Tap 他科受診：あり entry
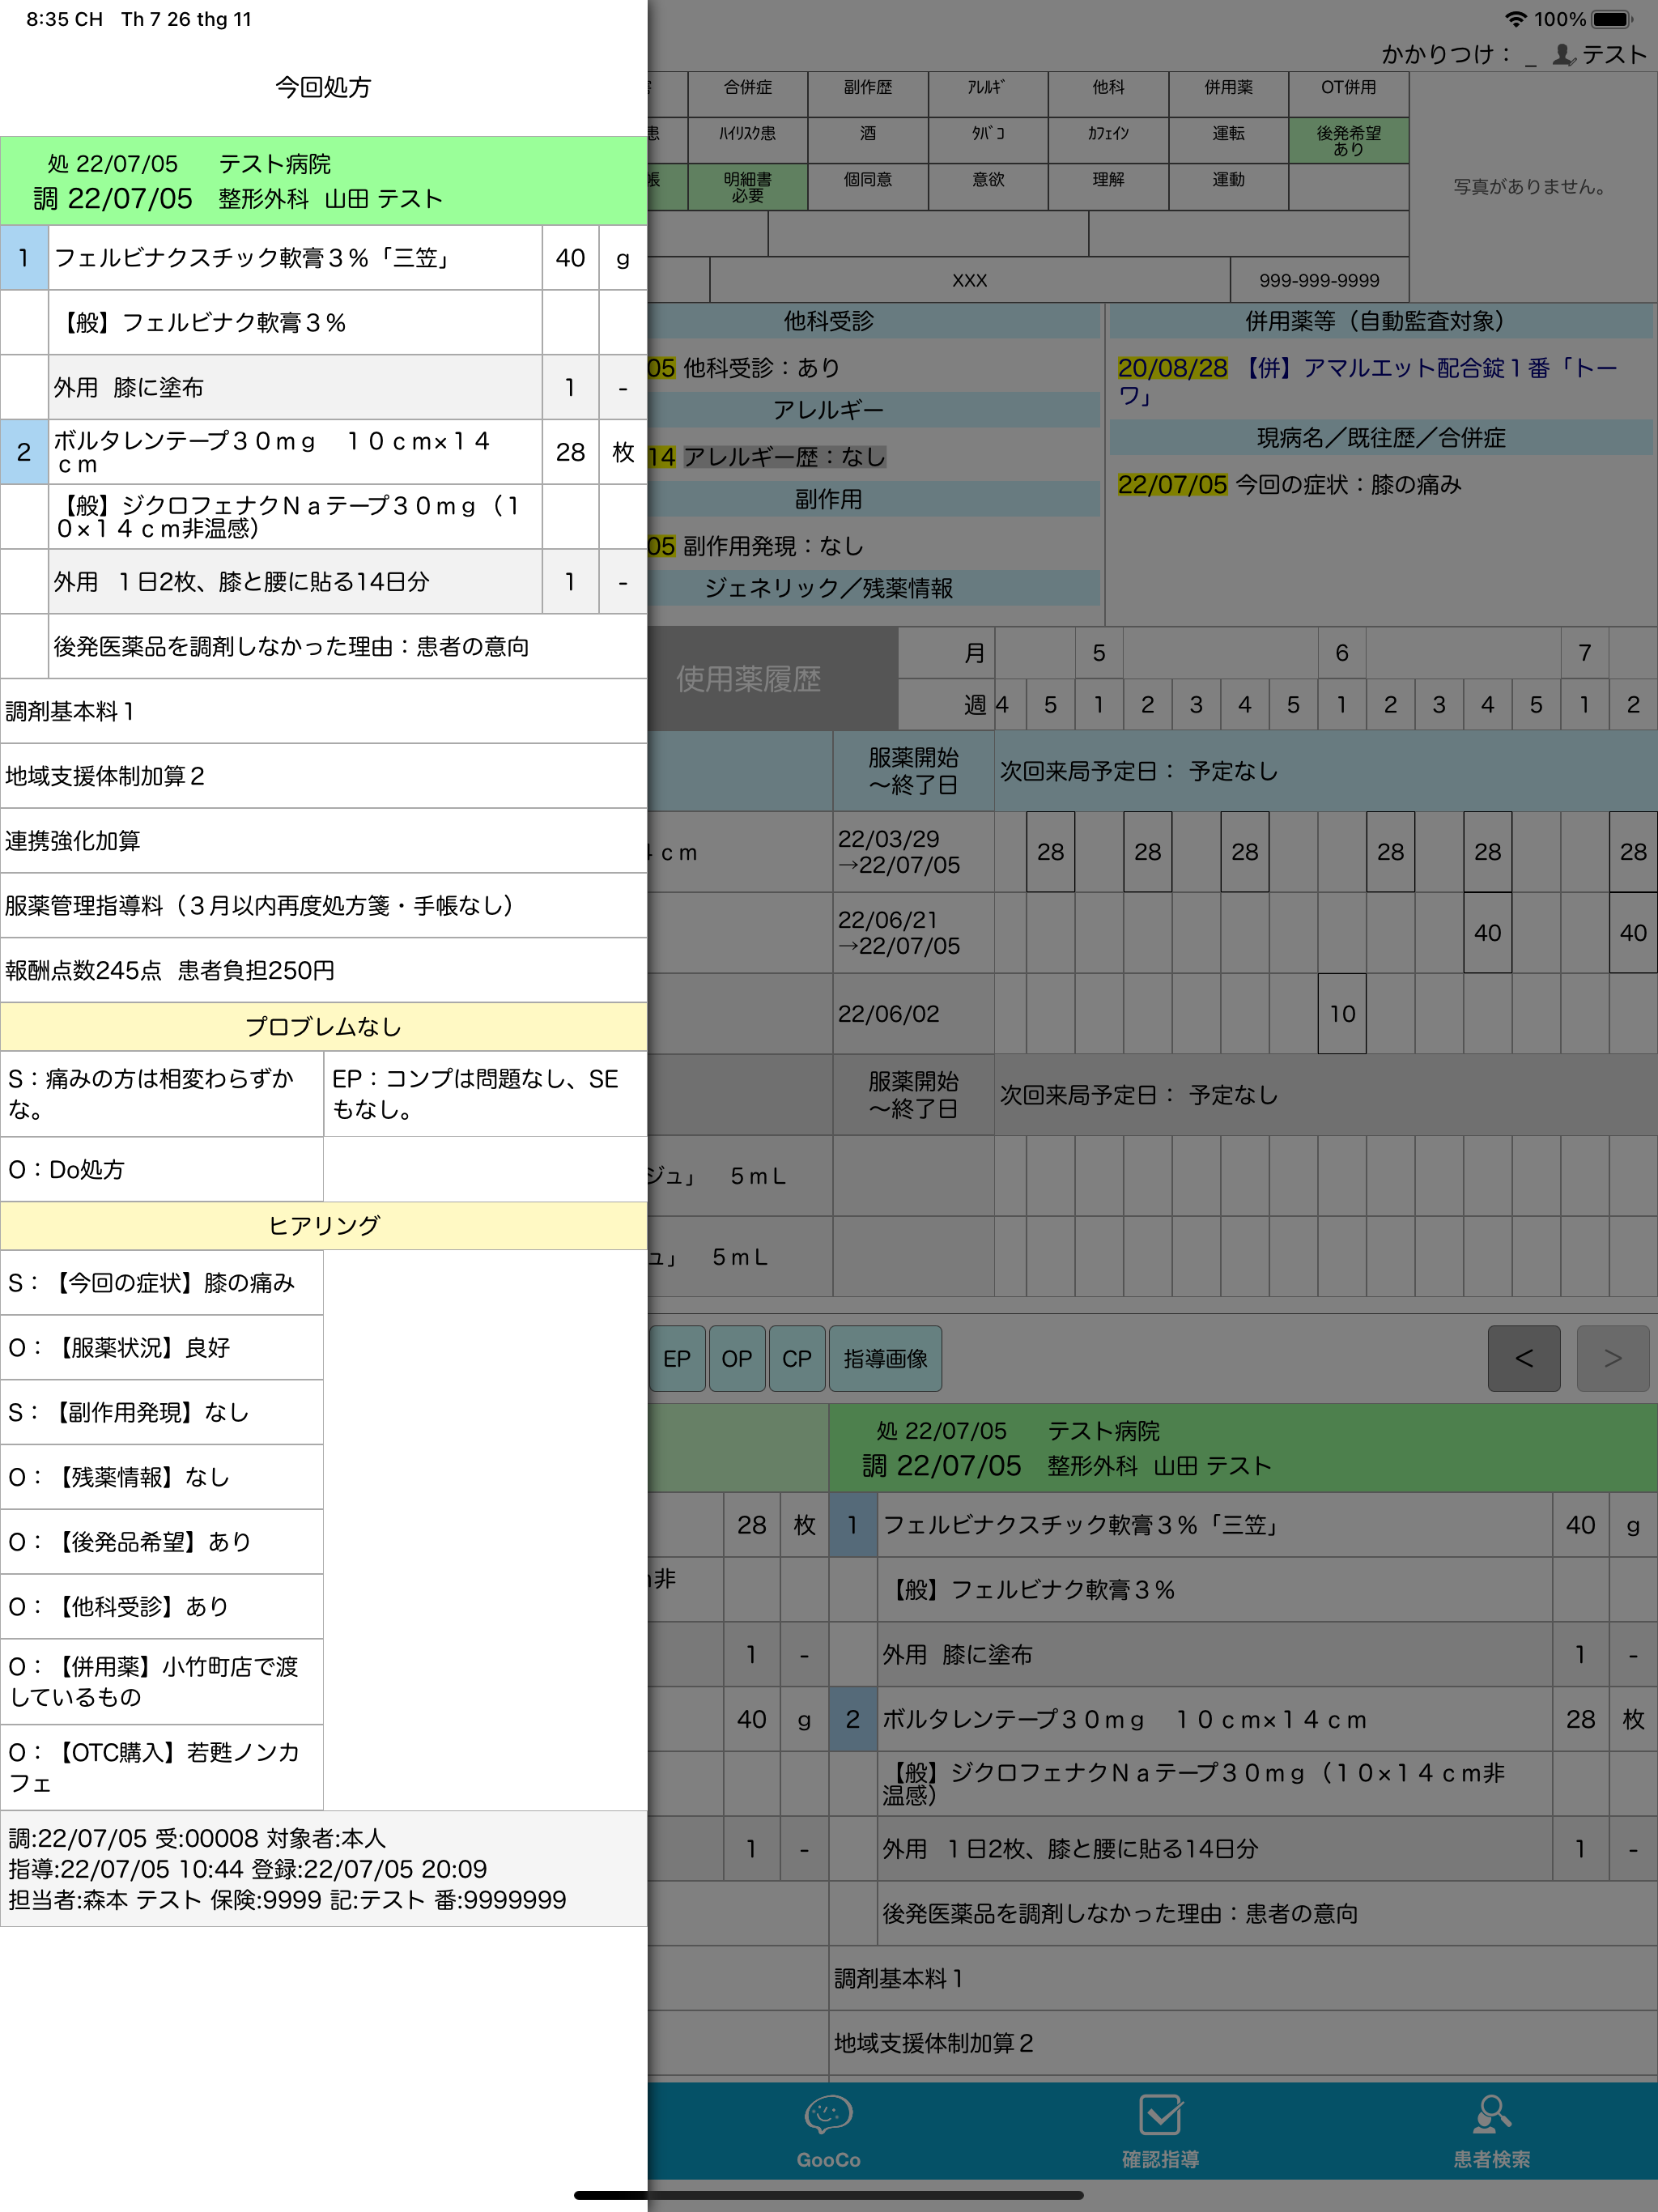The height and width of the screenshot is (2212, 1658). click(761, 368)
